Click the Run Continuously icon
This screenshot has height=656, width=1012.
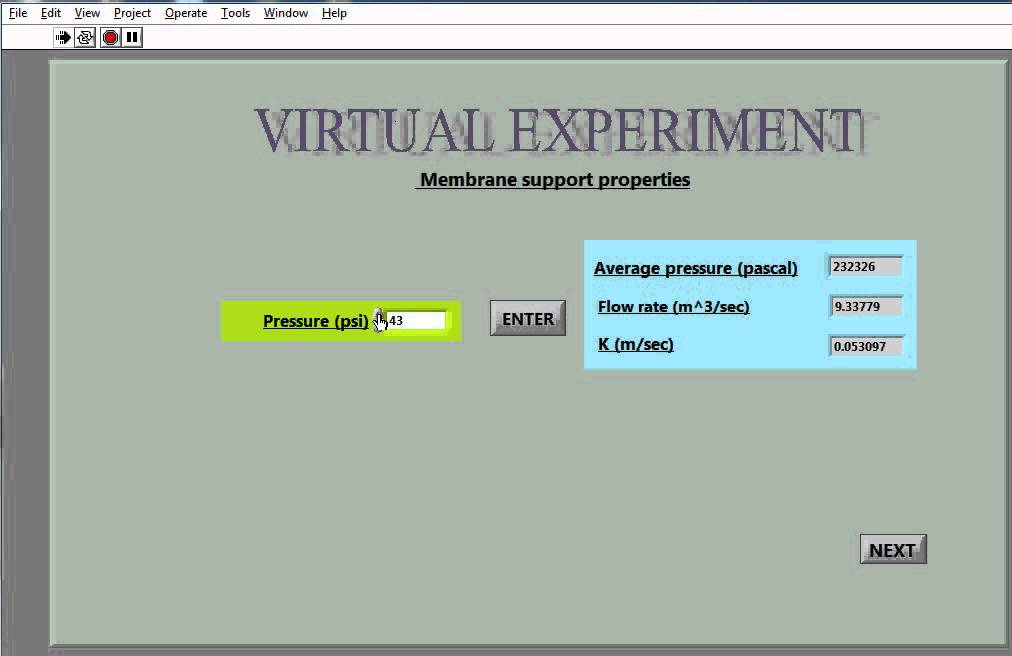(x=85, y=37)
